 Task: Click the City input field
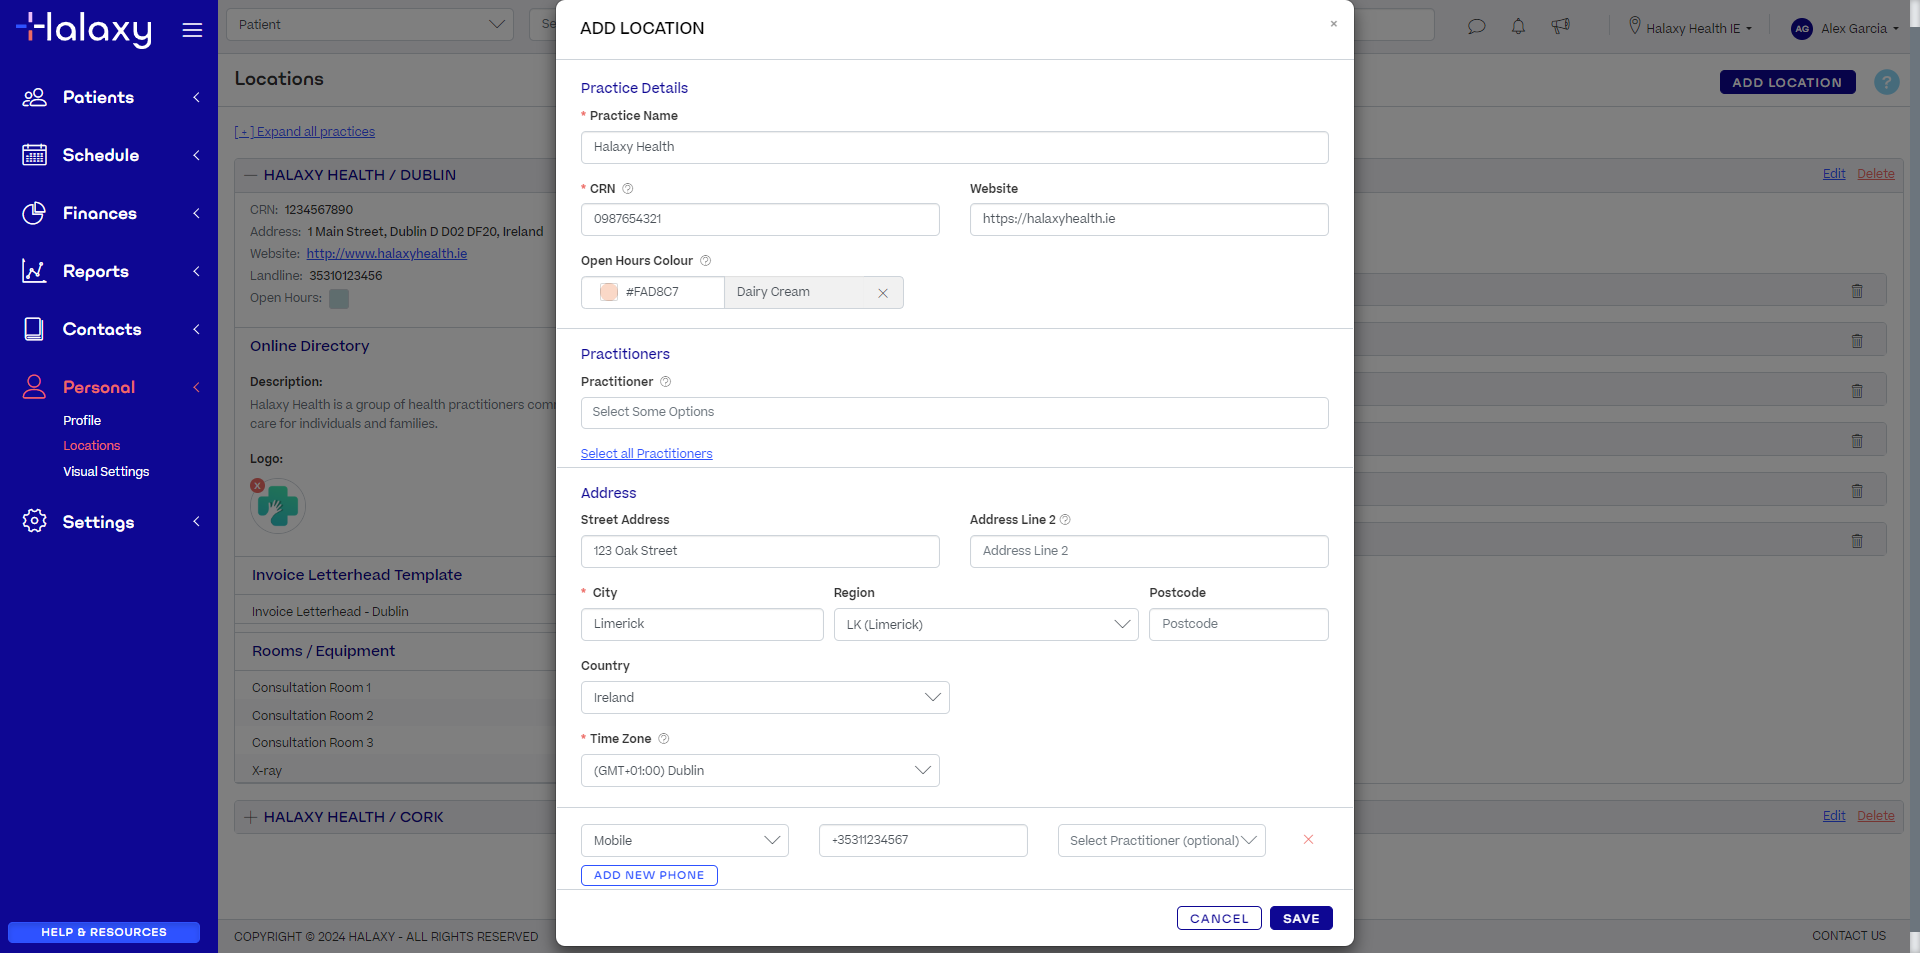(702, 625)
